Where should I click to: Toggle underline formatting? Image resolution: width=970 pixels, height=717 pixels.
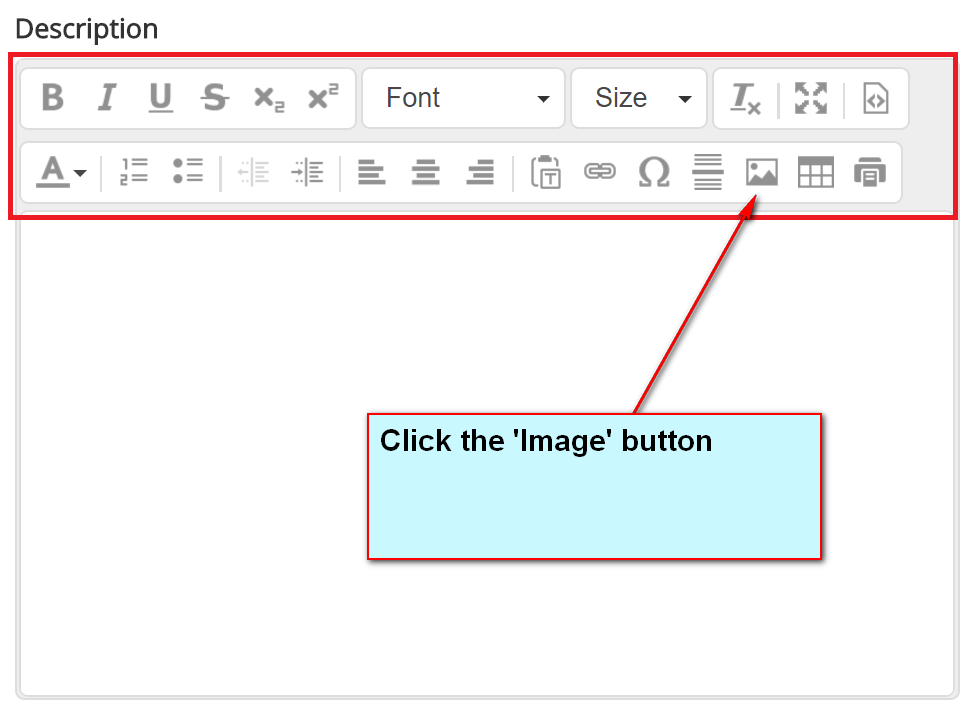pyautogui.click(x=160, y=98)
